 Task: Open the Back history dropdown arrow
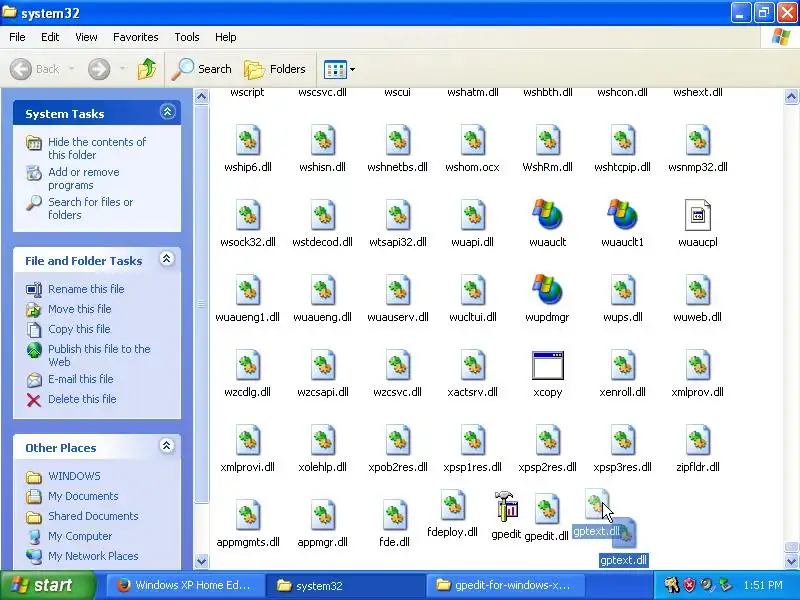[71, 69]
